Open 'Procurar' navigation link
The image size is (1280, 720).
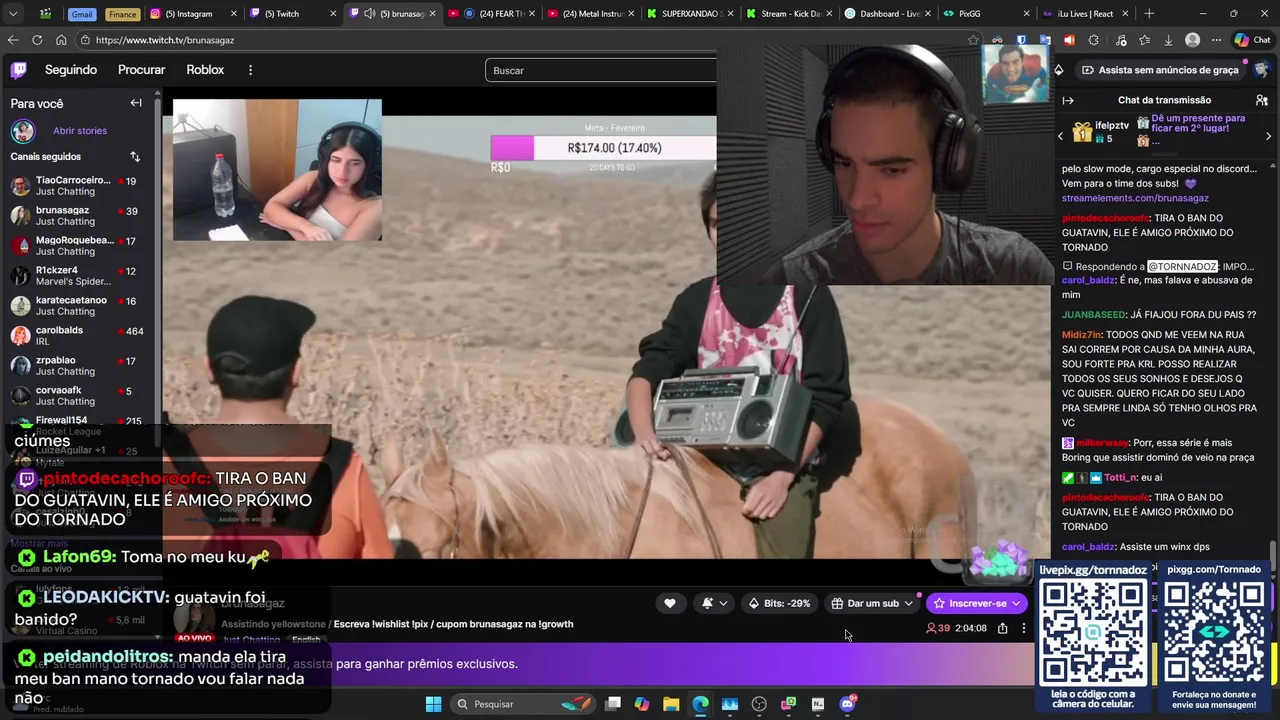[141, 70]
